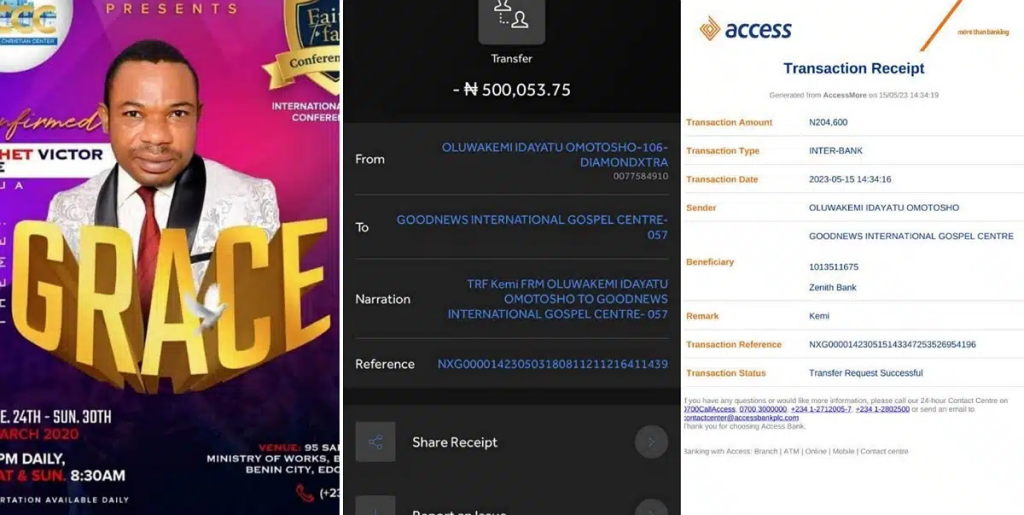Click the -₦500,053.75 transfer amount
The width and height of the screenshot is (1024, 515).
(511, 90)
